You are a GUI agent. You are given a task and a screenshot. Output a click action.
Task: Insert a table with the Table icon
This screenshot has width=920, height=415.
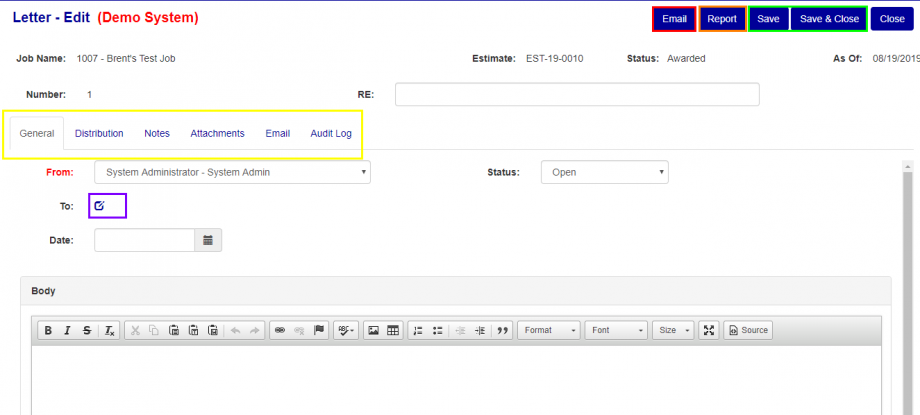point(393,330)
